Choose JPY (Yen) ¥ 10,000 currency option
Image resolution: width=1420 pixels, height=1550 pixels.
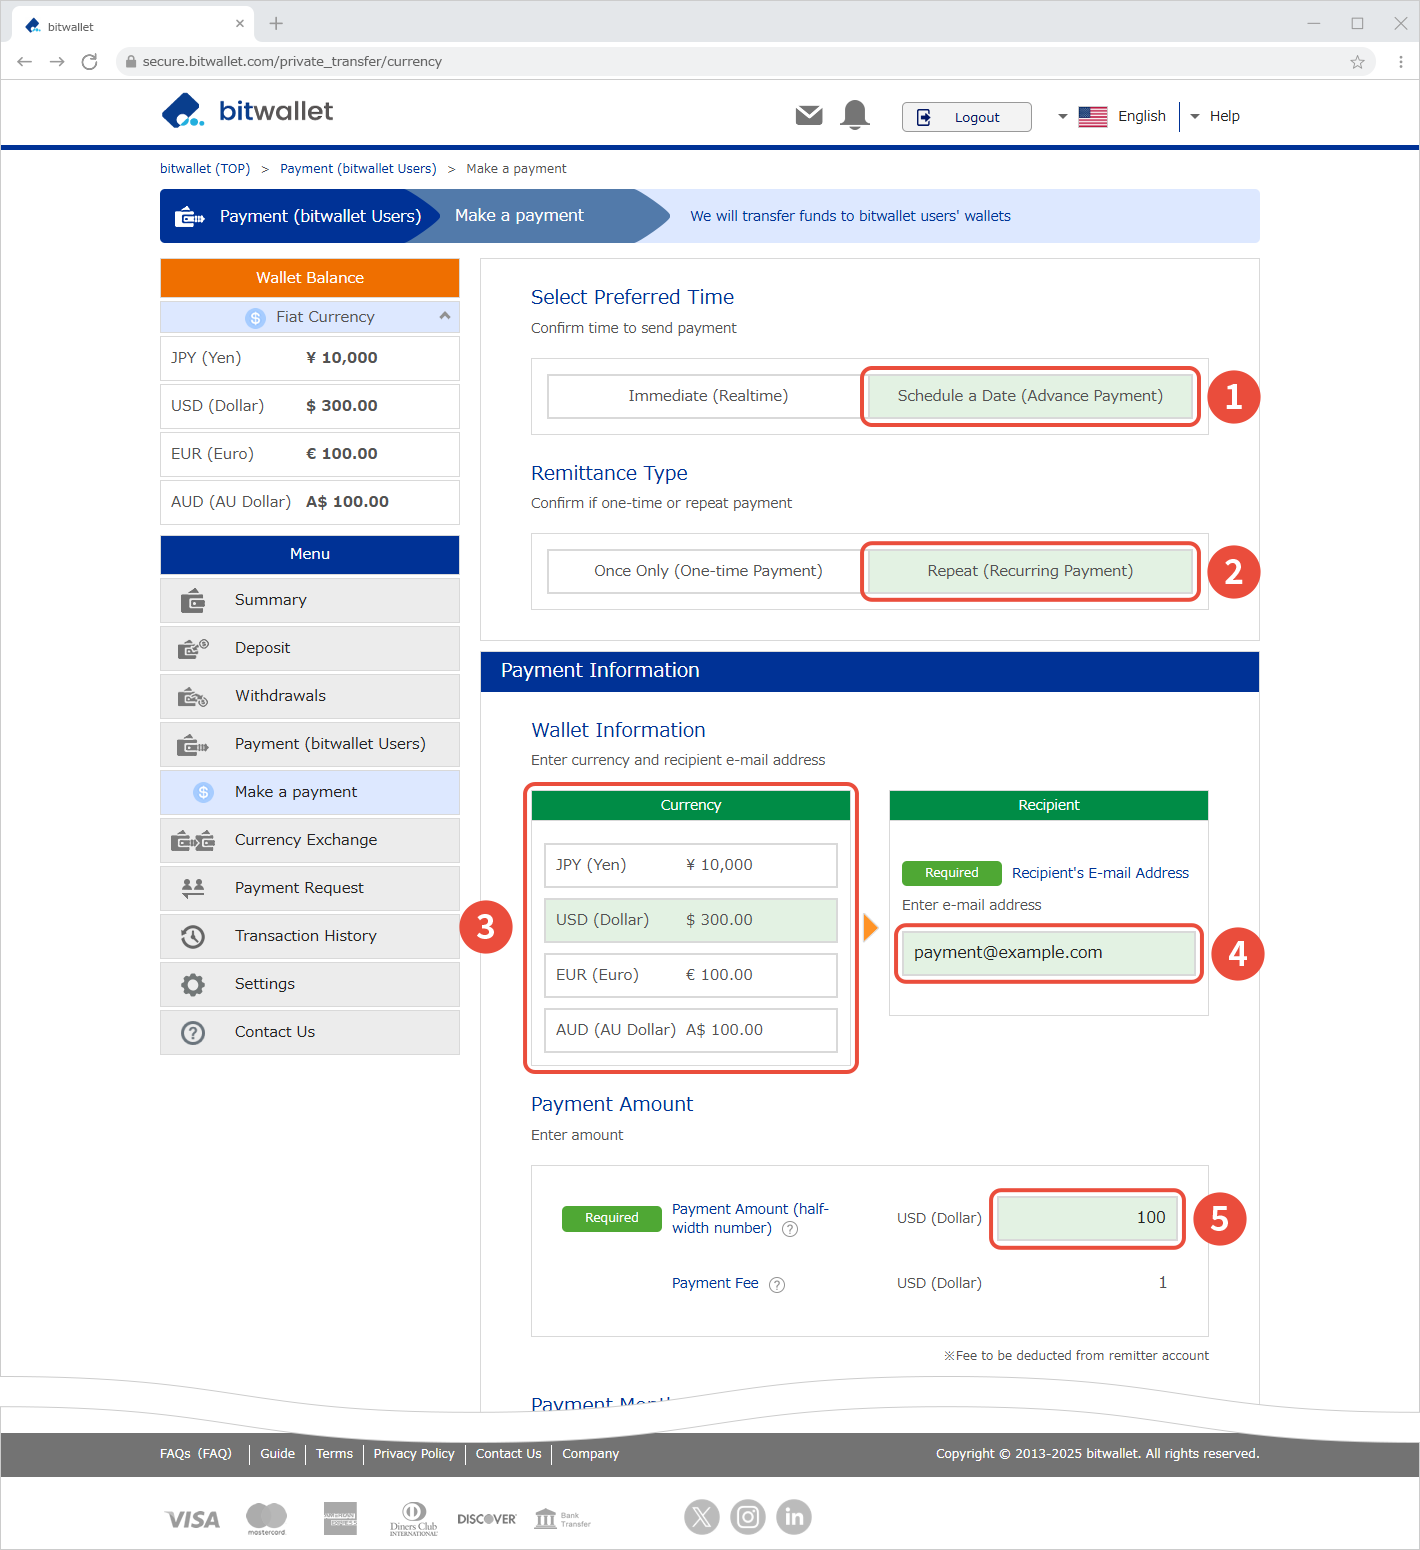click(691, 865)
